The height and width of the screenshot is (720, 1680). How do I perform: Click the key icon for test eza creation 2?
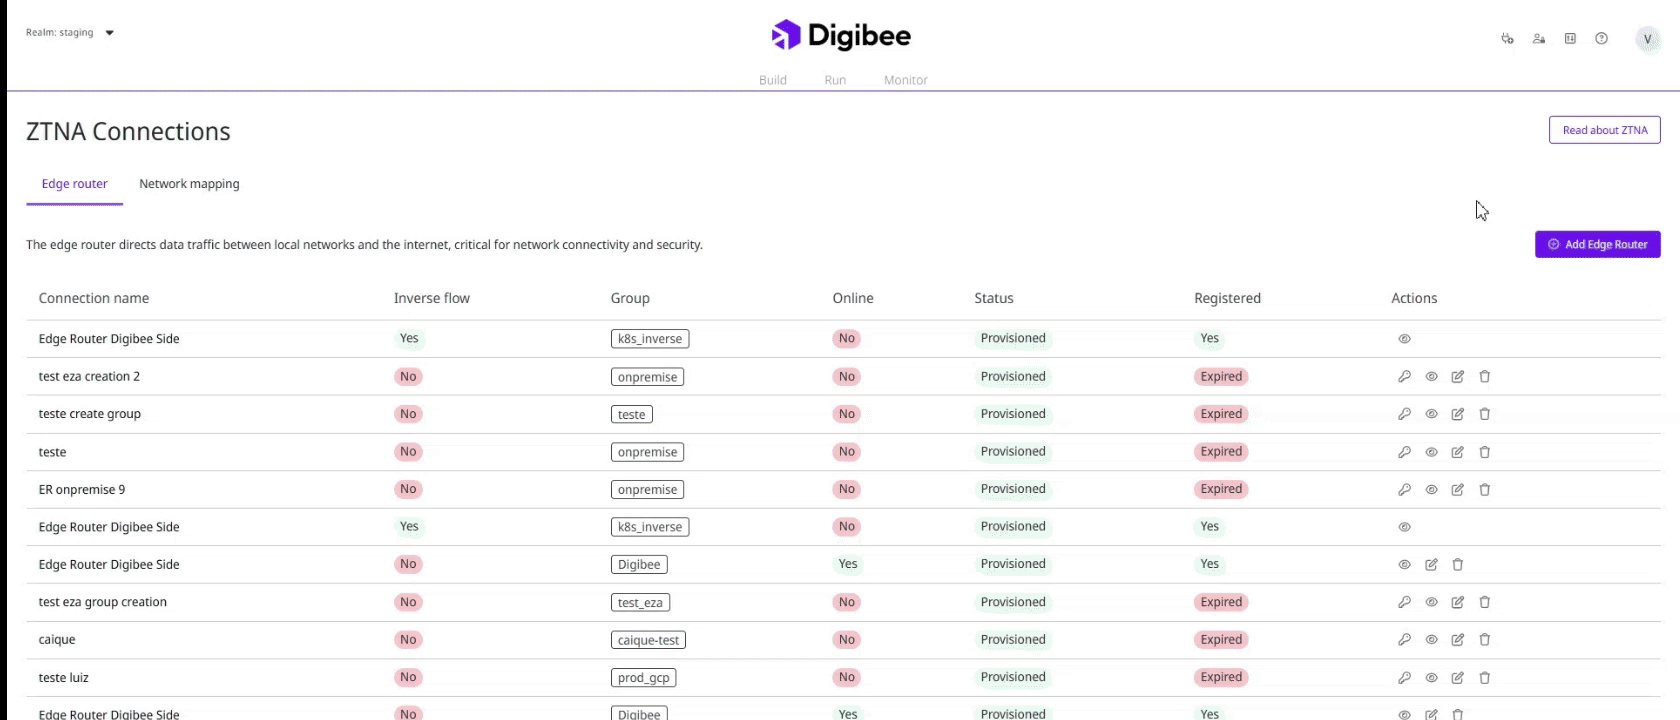click(1404, 377)
